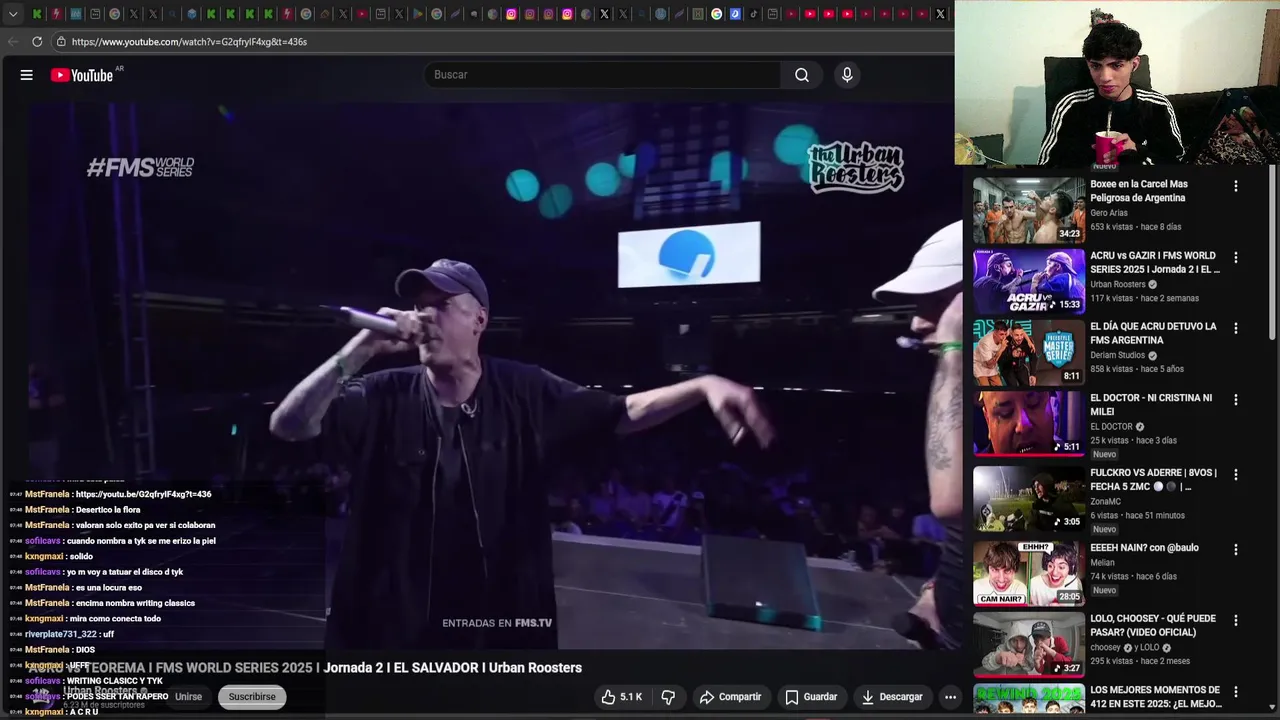The image size is (1280, 720).
Task: Open menu for EL DÍA QUE ACRU video
Action: (x=1235, y=328)
